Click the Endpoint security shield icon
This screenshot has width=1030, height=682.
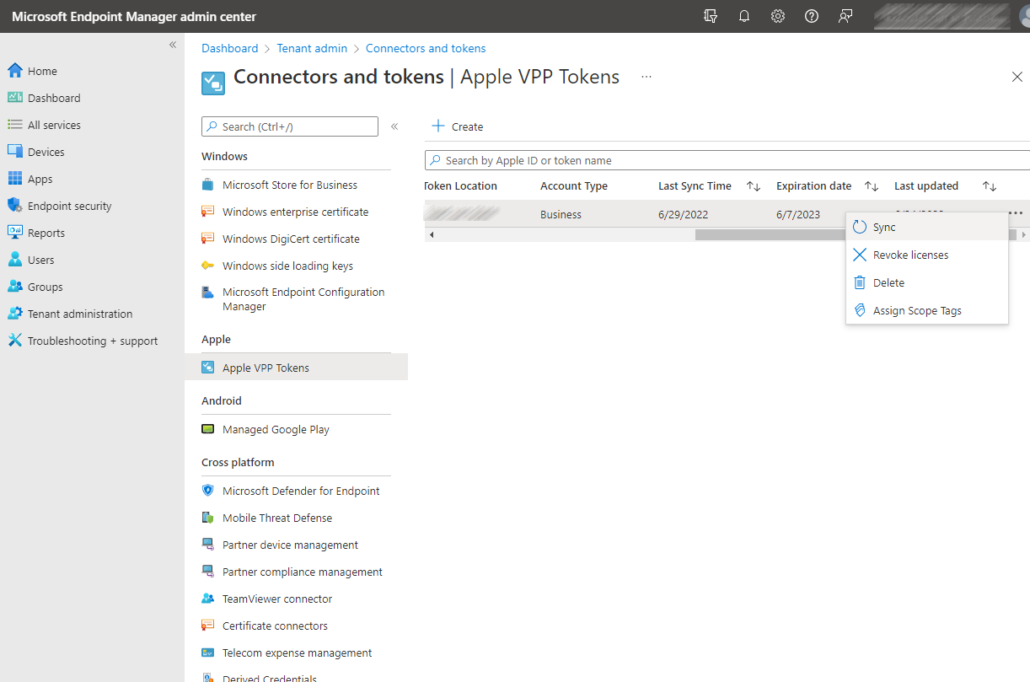point(15,206)
